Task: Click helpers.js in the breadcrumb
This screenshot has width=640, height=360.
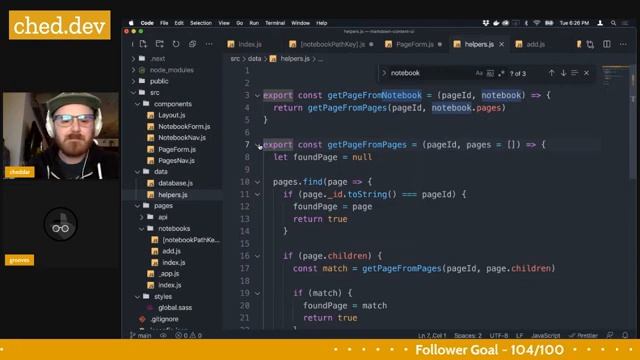Action: coord(295,59)
